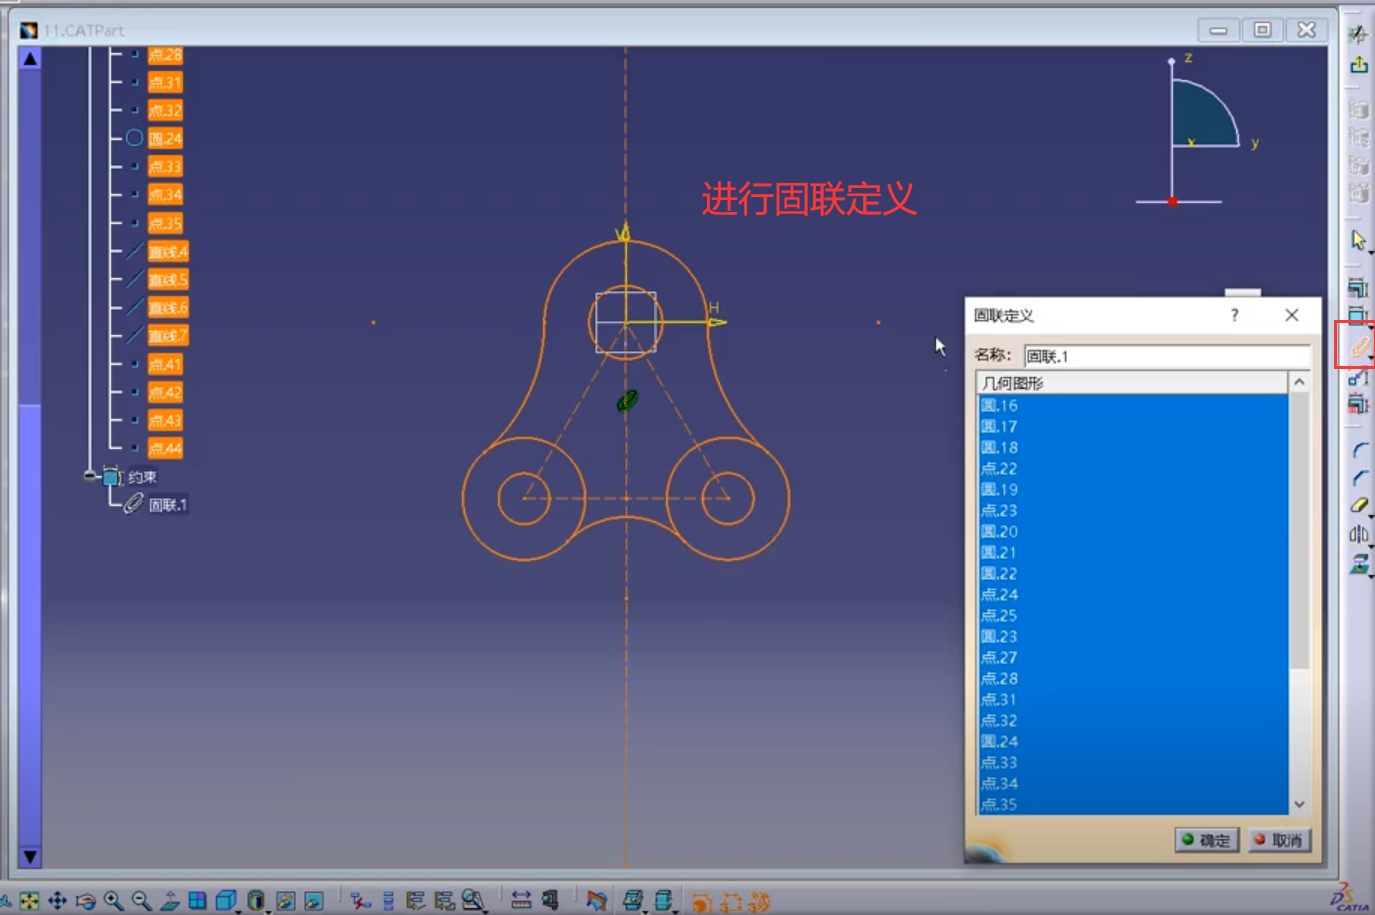Select the Corner fillet tool
1375x915 pixels.
click(x=1359, y=451)
